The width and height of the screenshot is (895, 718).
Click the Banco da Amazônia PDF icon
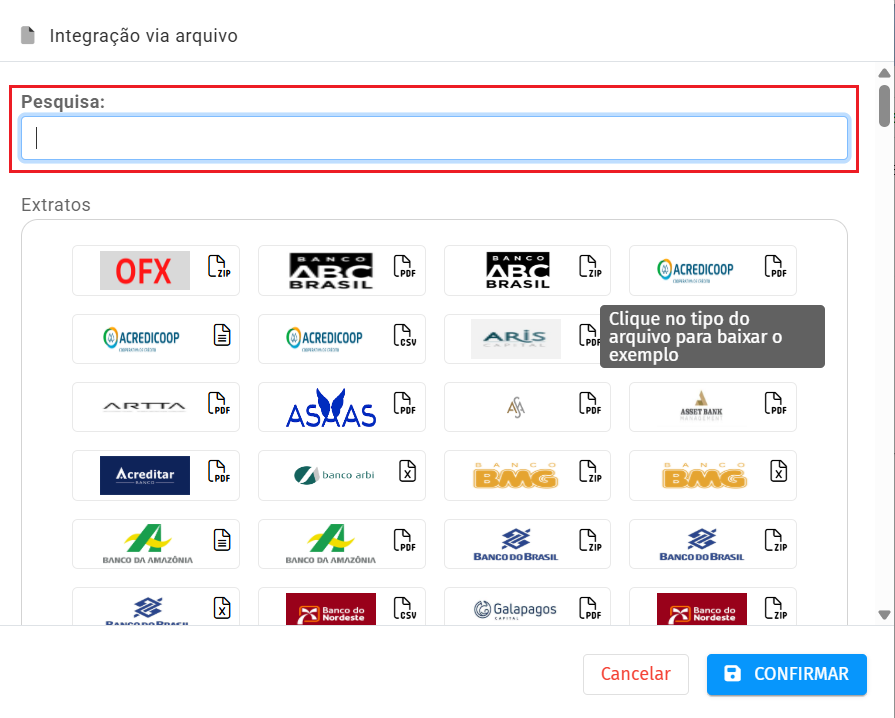coord(404,543)
